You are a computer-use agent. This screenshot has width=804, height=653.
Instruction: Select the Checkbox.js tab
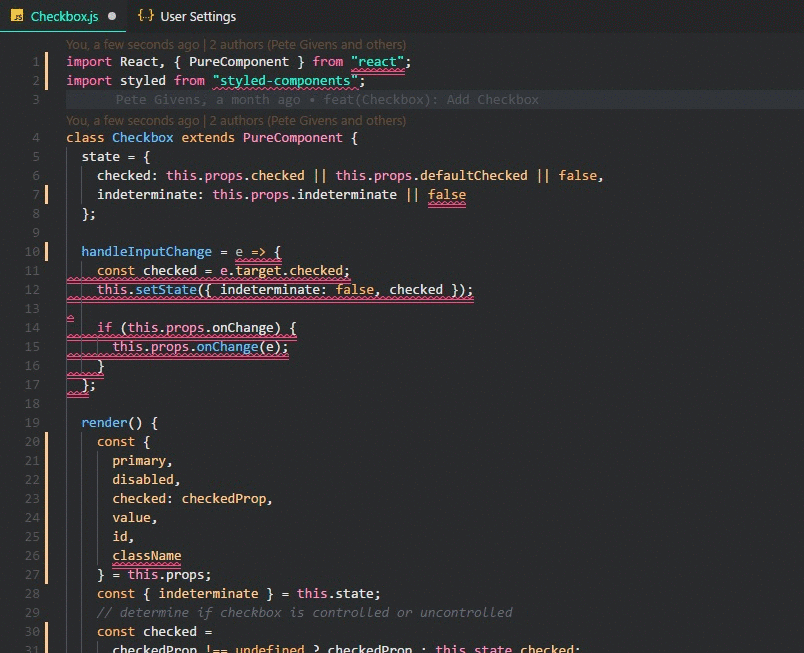coord(63,16)
